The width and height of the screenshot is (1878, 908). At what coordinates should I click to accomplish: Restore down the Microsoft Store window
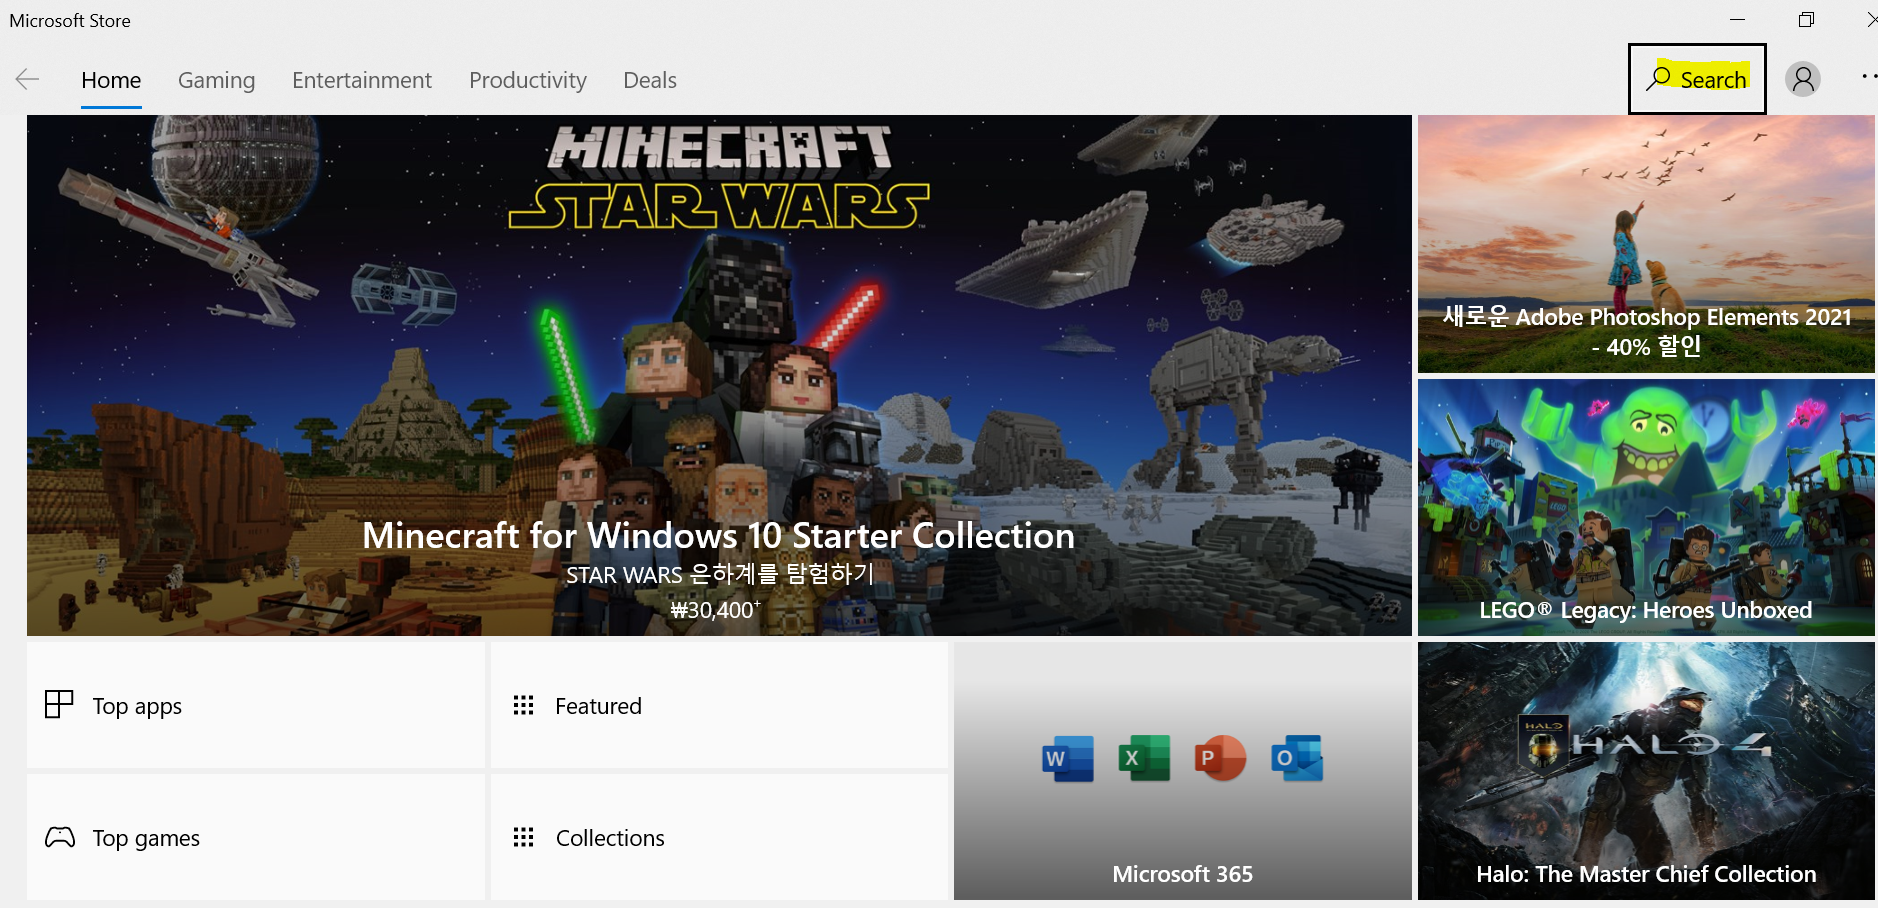point(1806,19)
